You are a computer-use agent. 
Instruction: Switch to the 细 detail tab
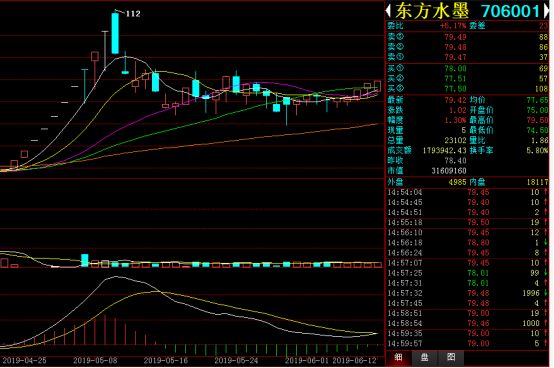[x=398, y=357]
